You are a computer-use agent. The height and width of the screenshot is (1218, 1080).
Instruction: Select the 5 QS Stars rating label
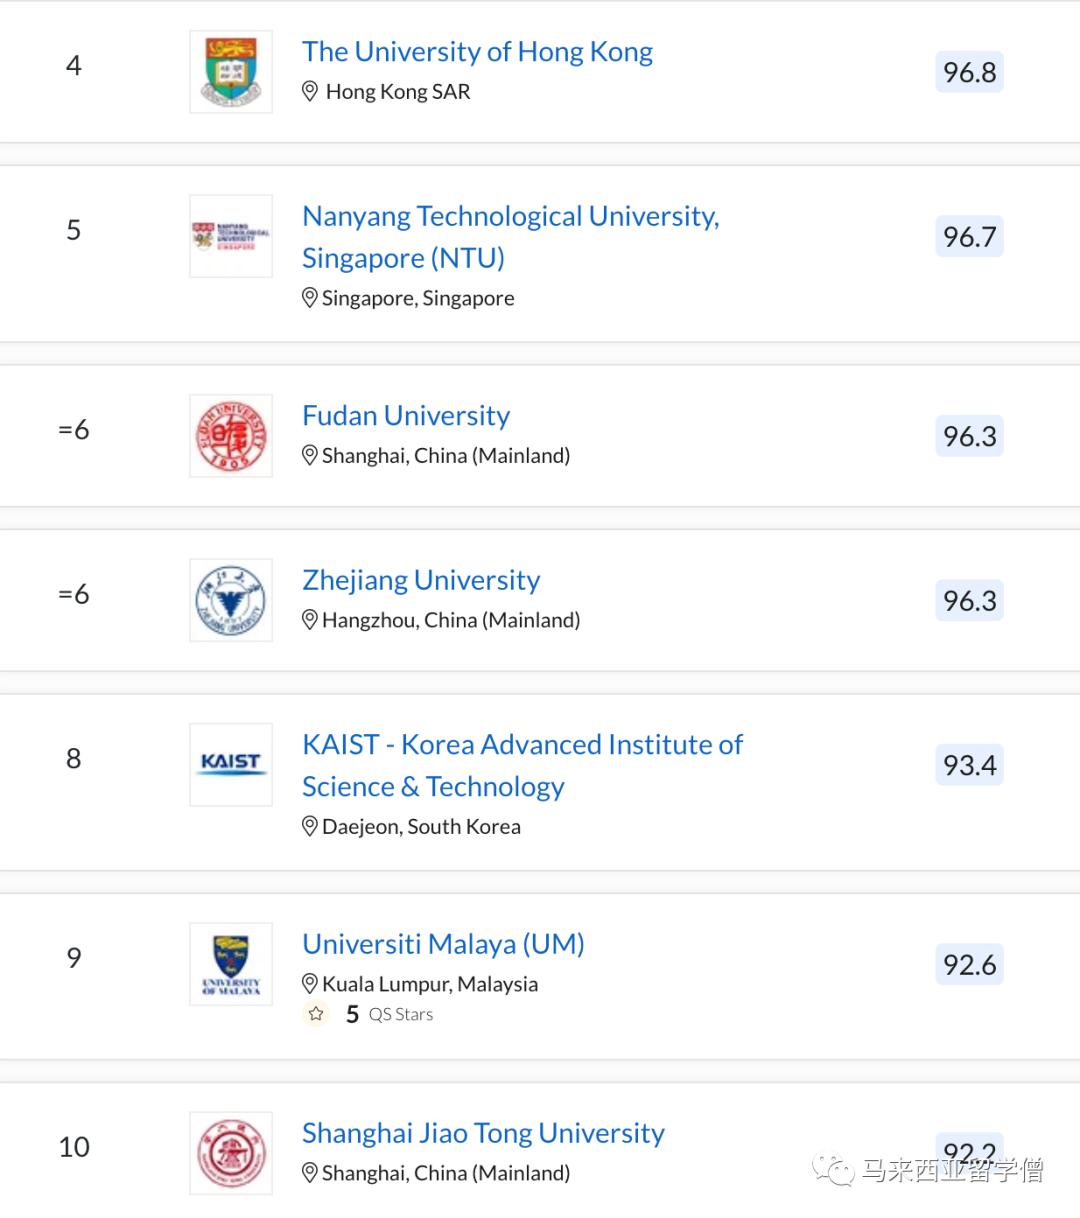tap(390, 1013)
